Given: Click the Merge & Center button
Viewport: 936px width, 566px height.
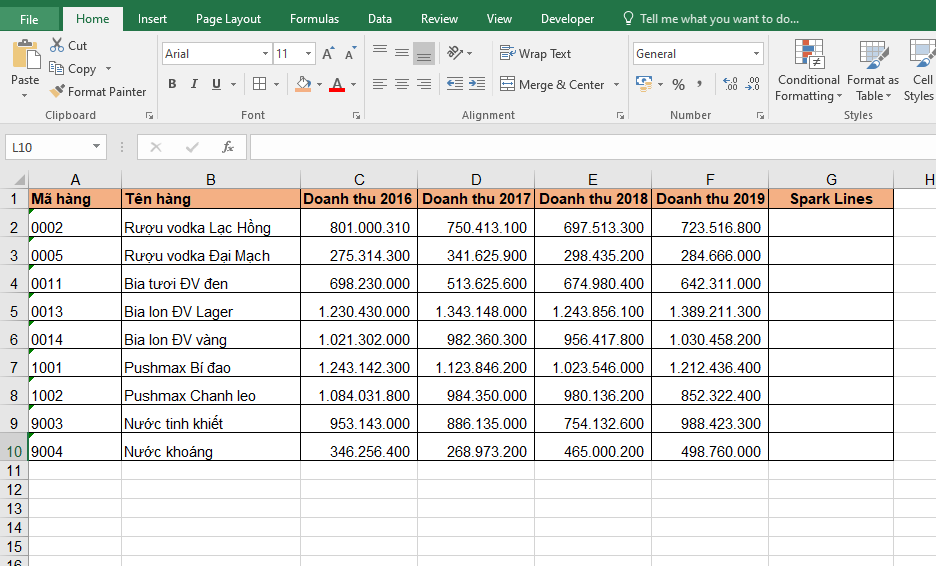Looking at the screenshot, I should point(552,85).
